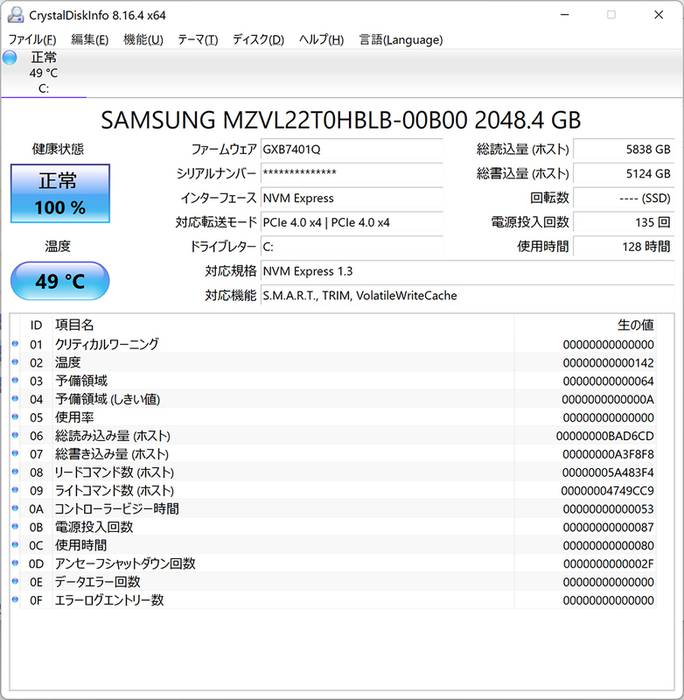Select the 08 リードコマンド数 (ホスト) row
Screen dimensions: 684x700
point(333,472)
